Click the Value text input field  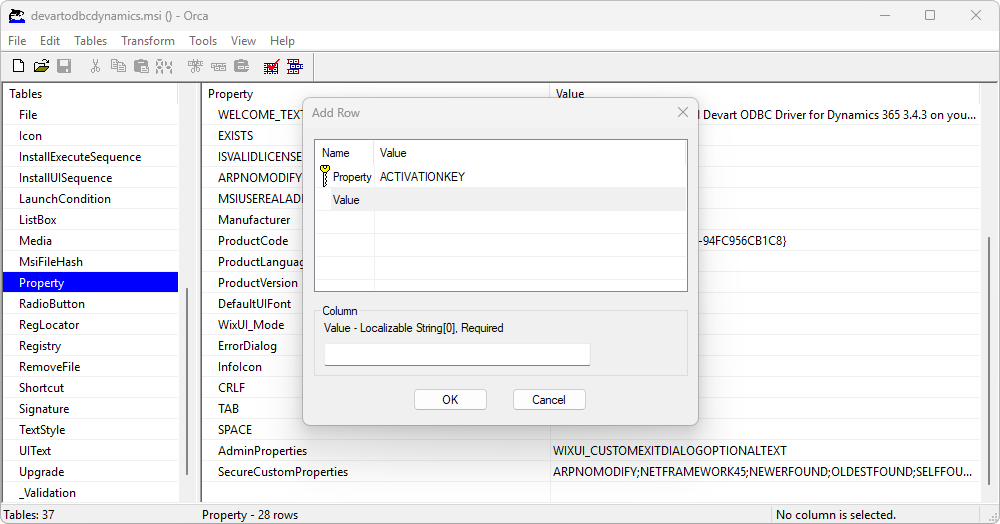click(457, 354)
